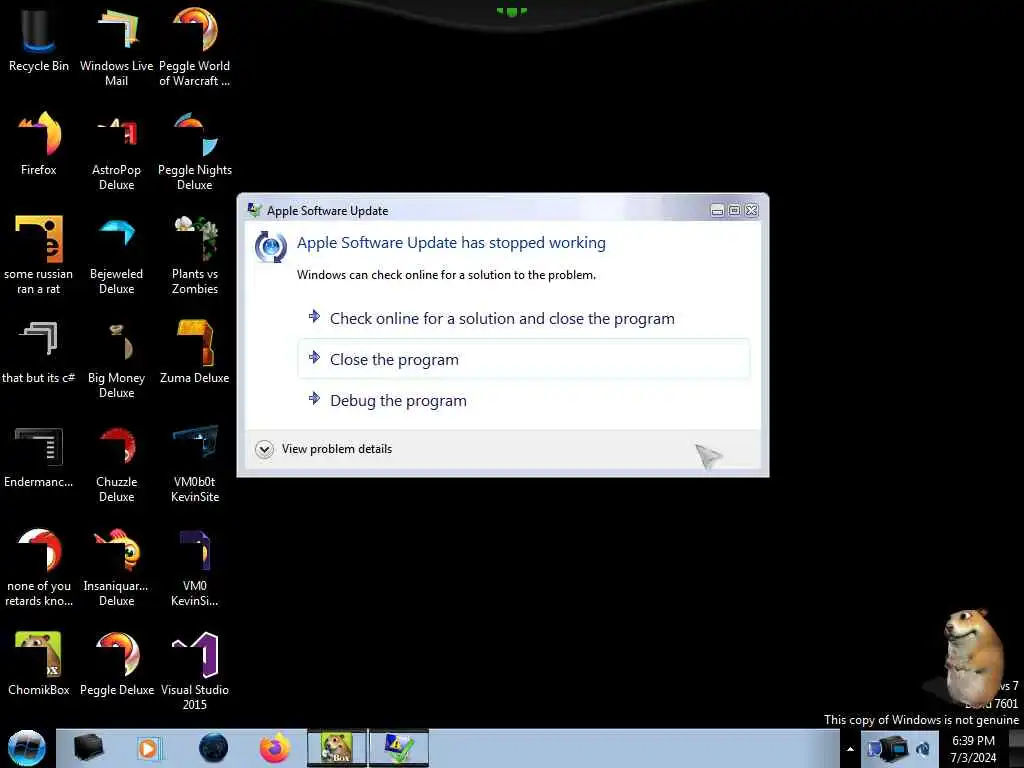
Task: Minimize the Apple Software Update dialog
Action: coord(717,210)
